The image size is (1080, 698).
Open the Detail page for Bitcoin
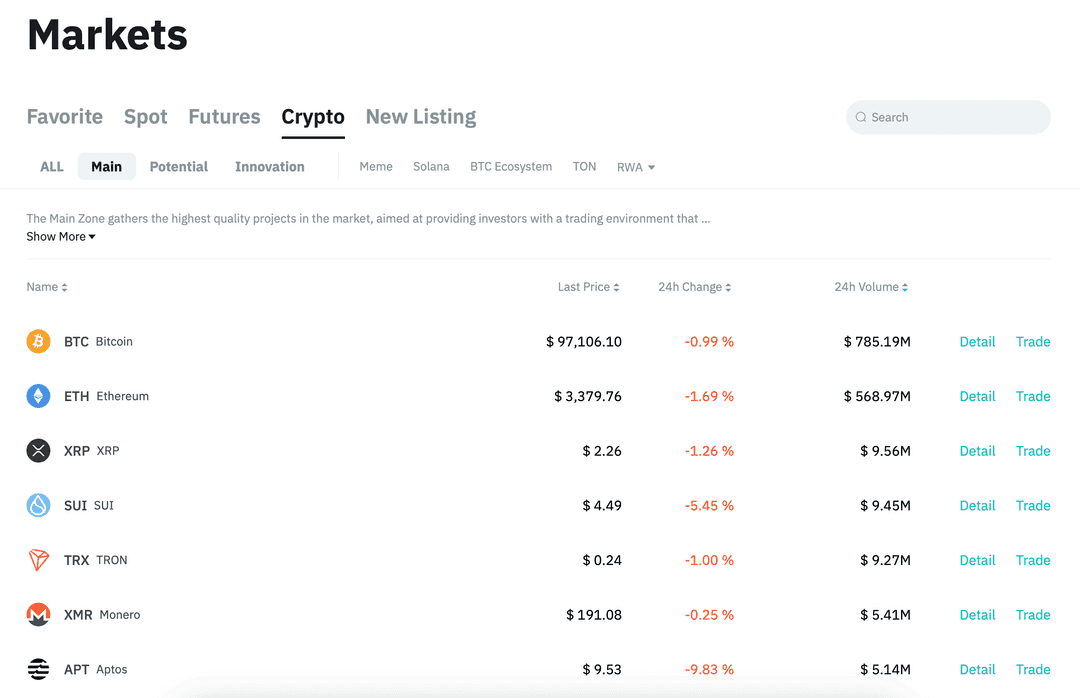(x=977, y=341)
